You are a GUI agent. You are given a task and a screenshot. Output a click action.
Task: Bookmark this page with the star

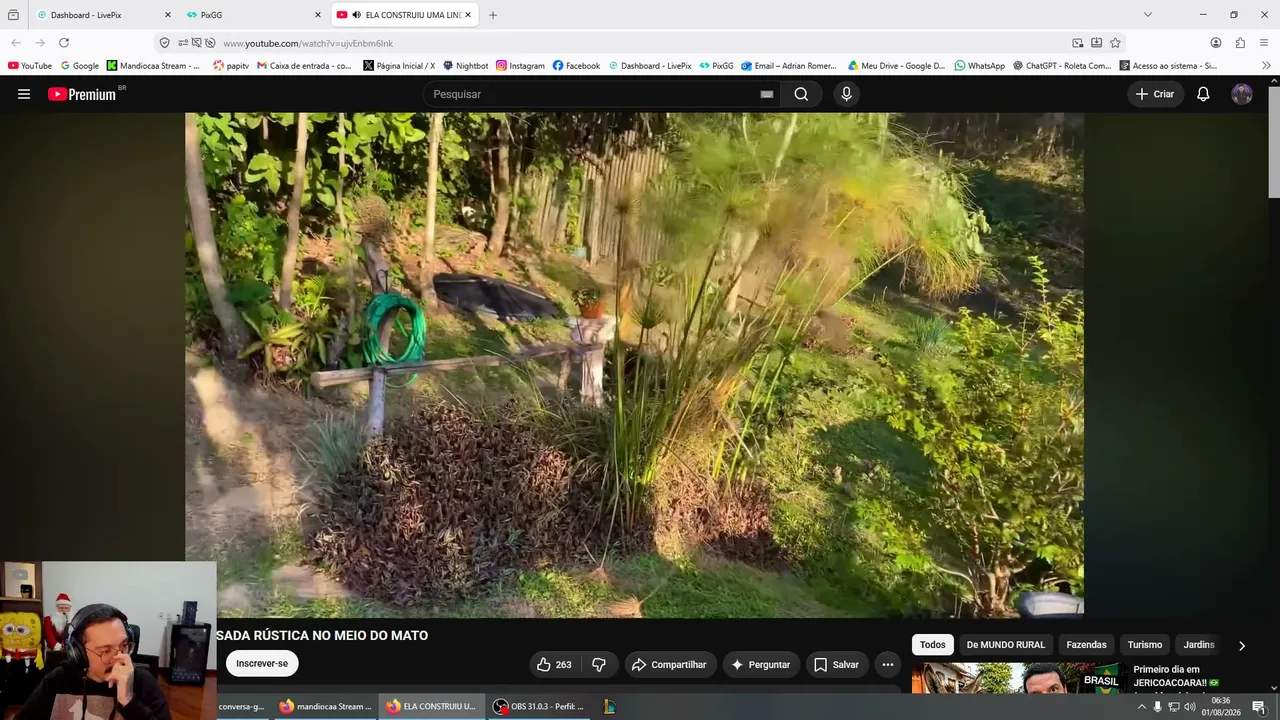(1115, 43)
